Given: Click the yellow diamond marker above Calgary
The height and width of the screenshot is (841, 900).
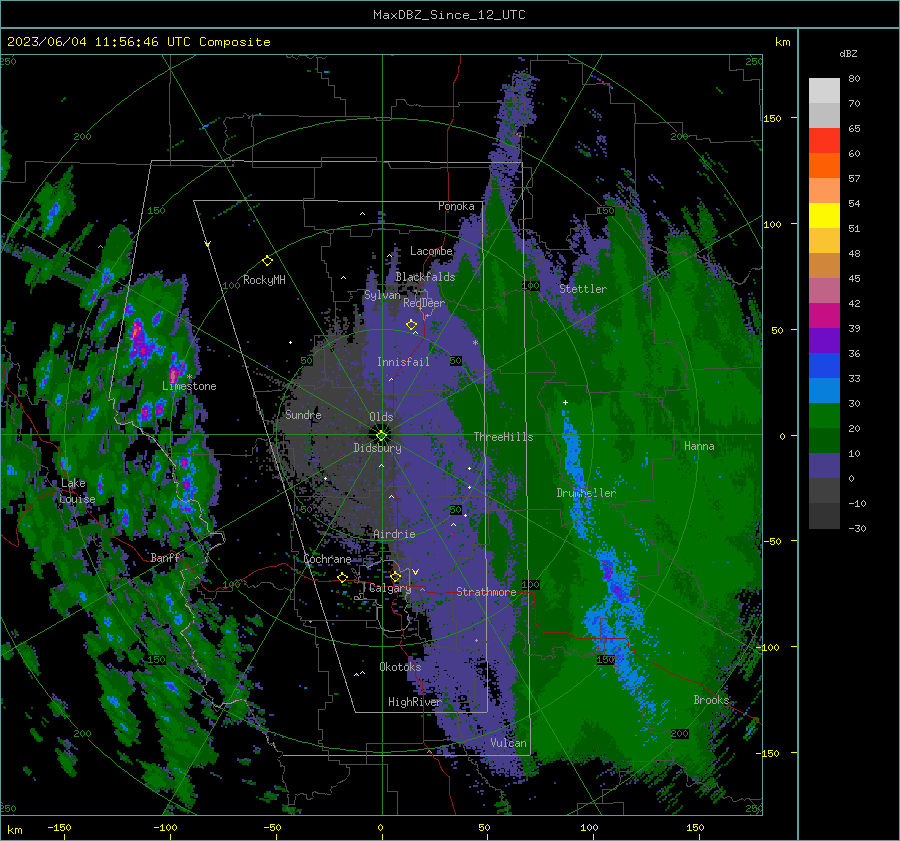Looking at the screenshot, I should [x=395, y=576].
